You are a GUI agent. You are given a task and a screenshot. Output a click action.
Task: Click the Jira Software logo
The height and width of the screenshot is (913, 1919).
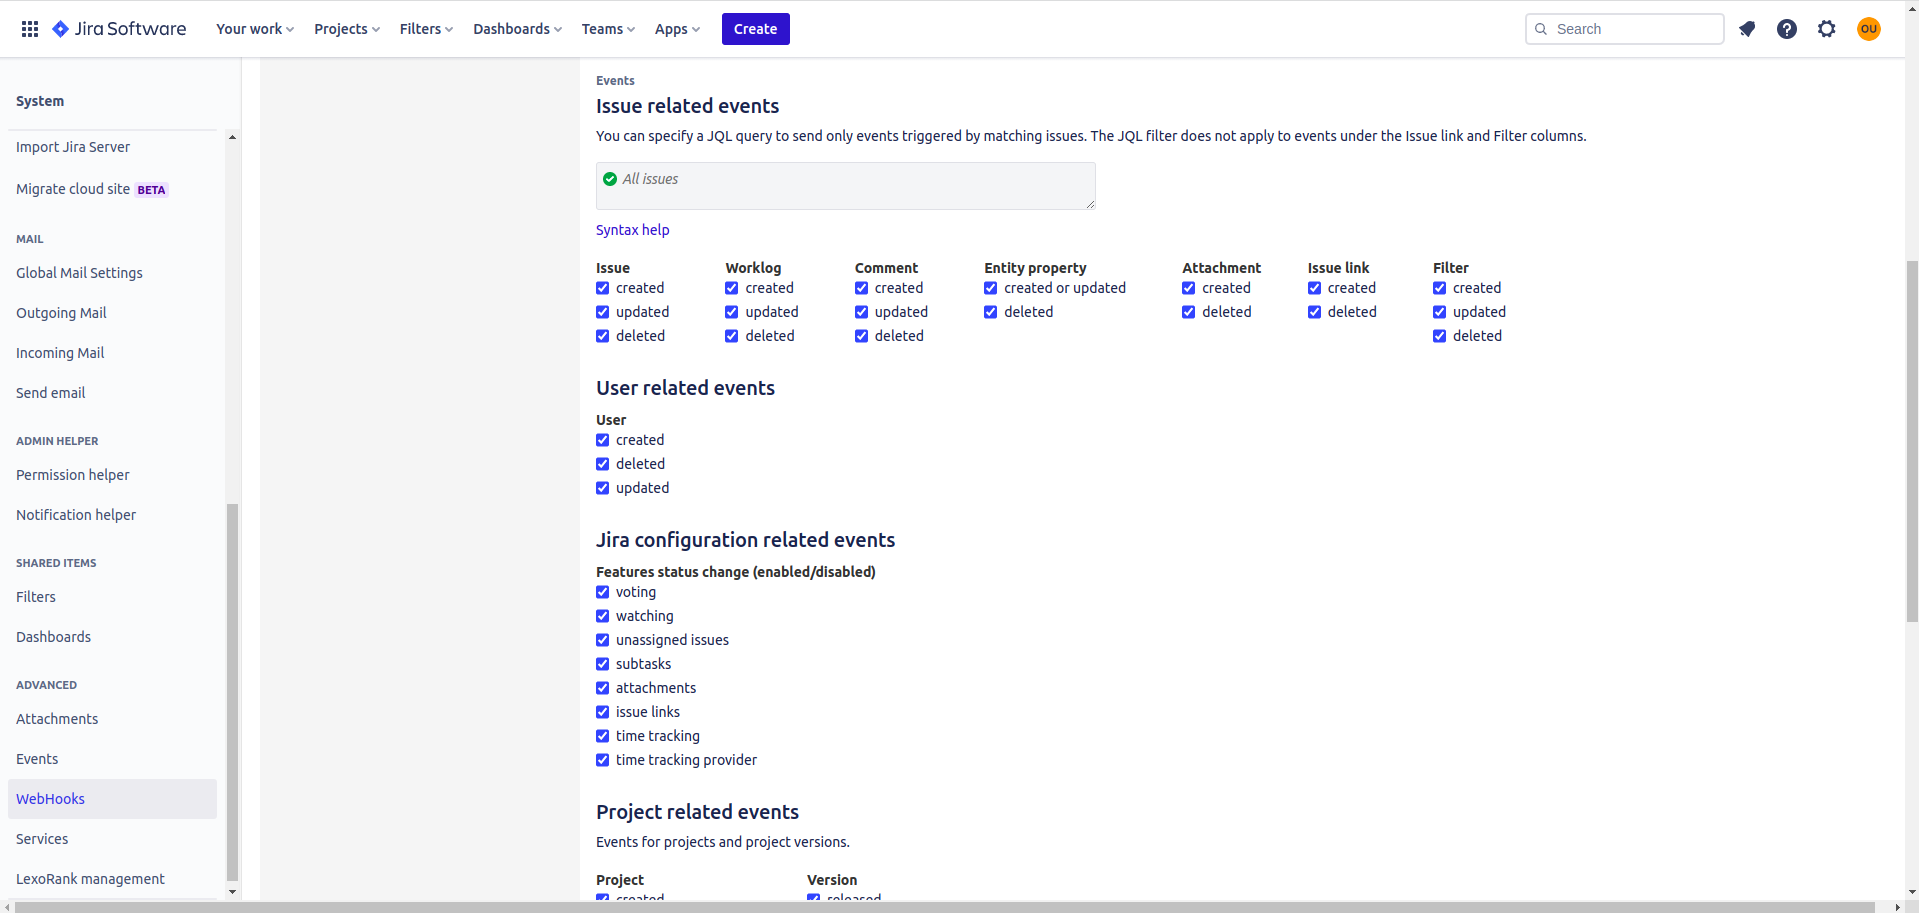120,29
